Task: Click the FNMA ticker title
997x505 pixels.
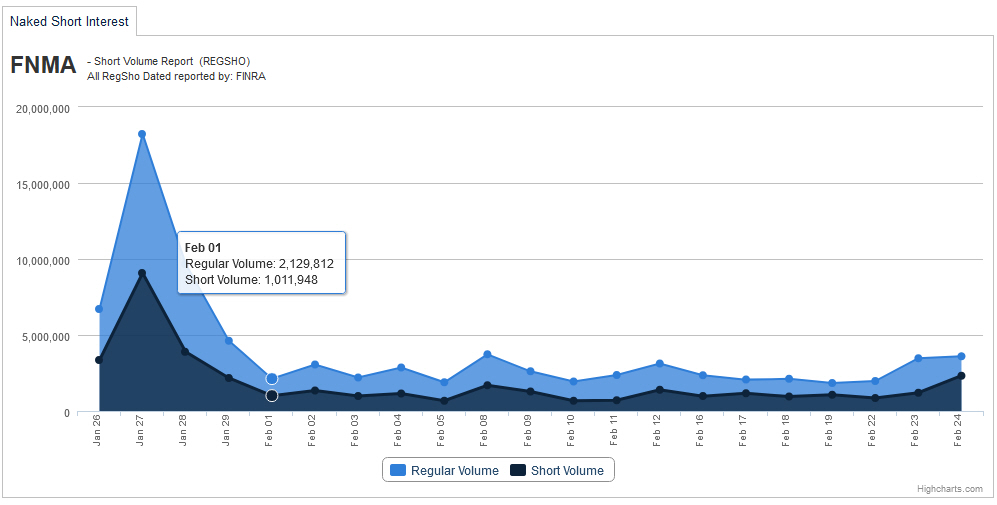Action: coord(43,66)
